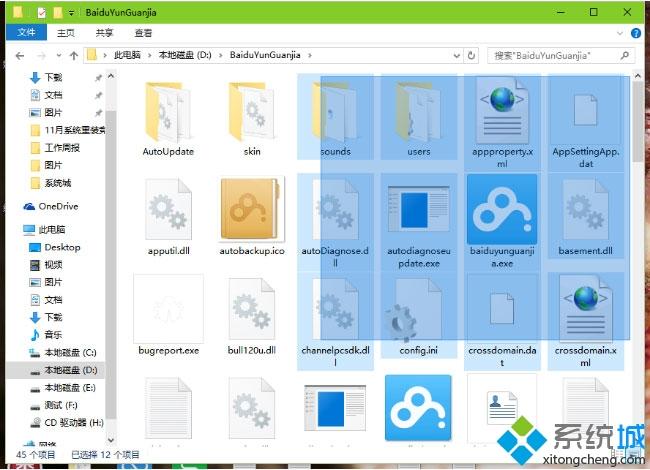
Task: Open 视频 in the navigation pane
Action: [x=46, y=265]
